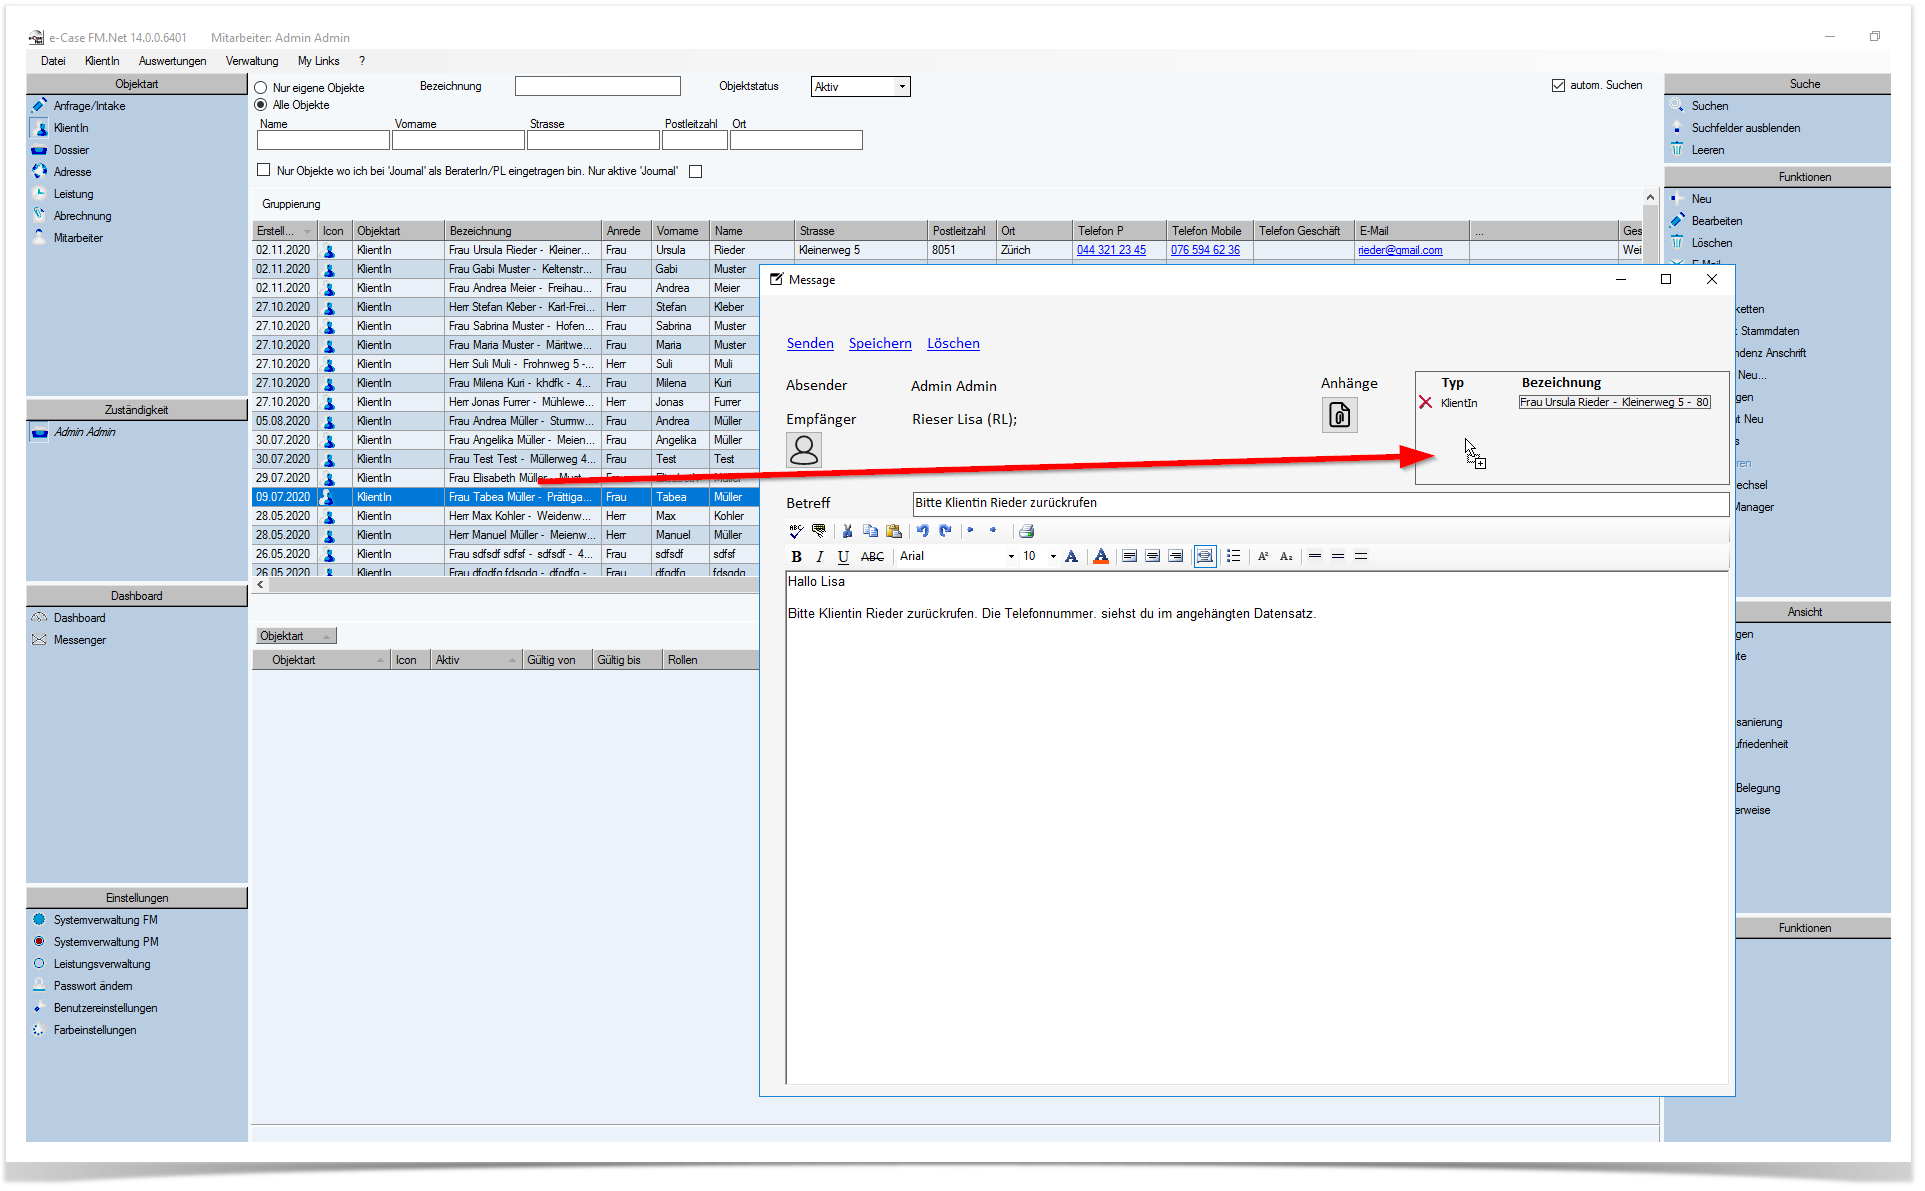The width and height of the screenshot is (1925, 1191).
Task: Click the attachment paperclip icon under Anhänge
Action: point(1339,415)
